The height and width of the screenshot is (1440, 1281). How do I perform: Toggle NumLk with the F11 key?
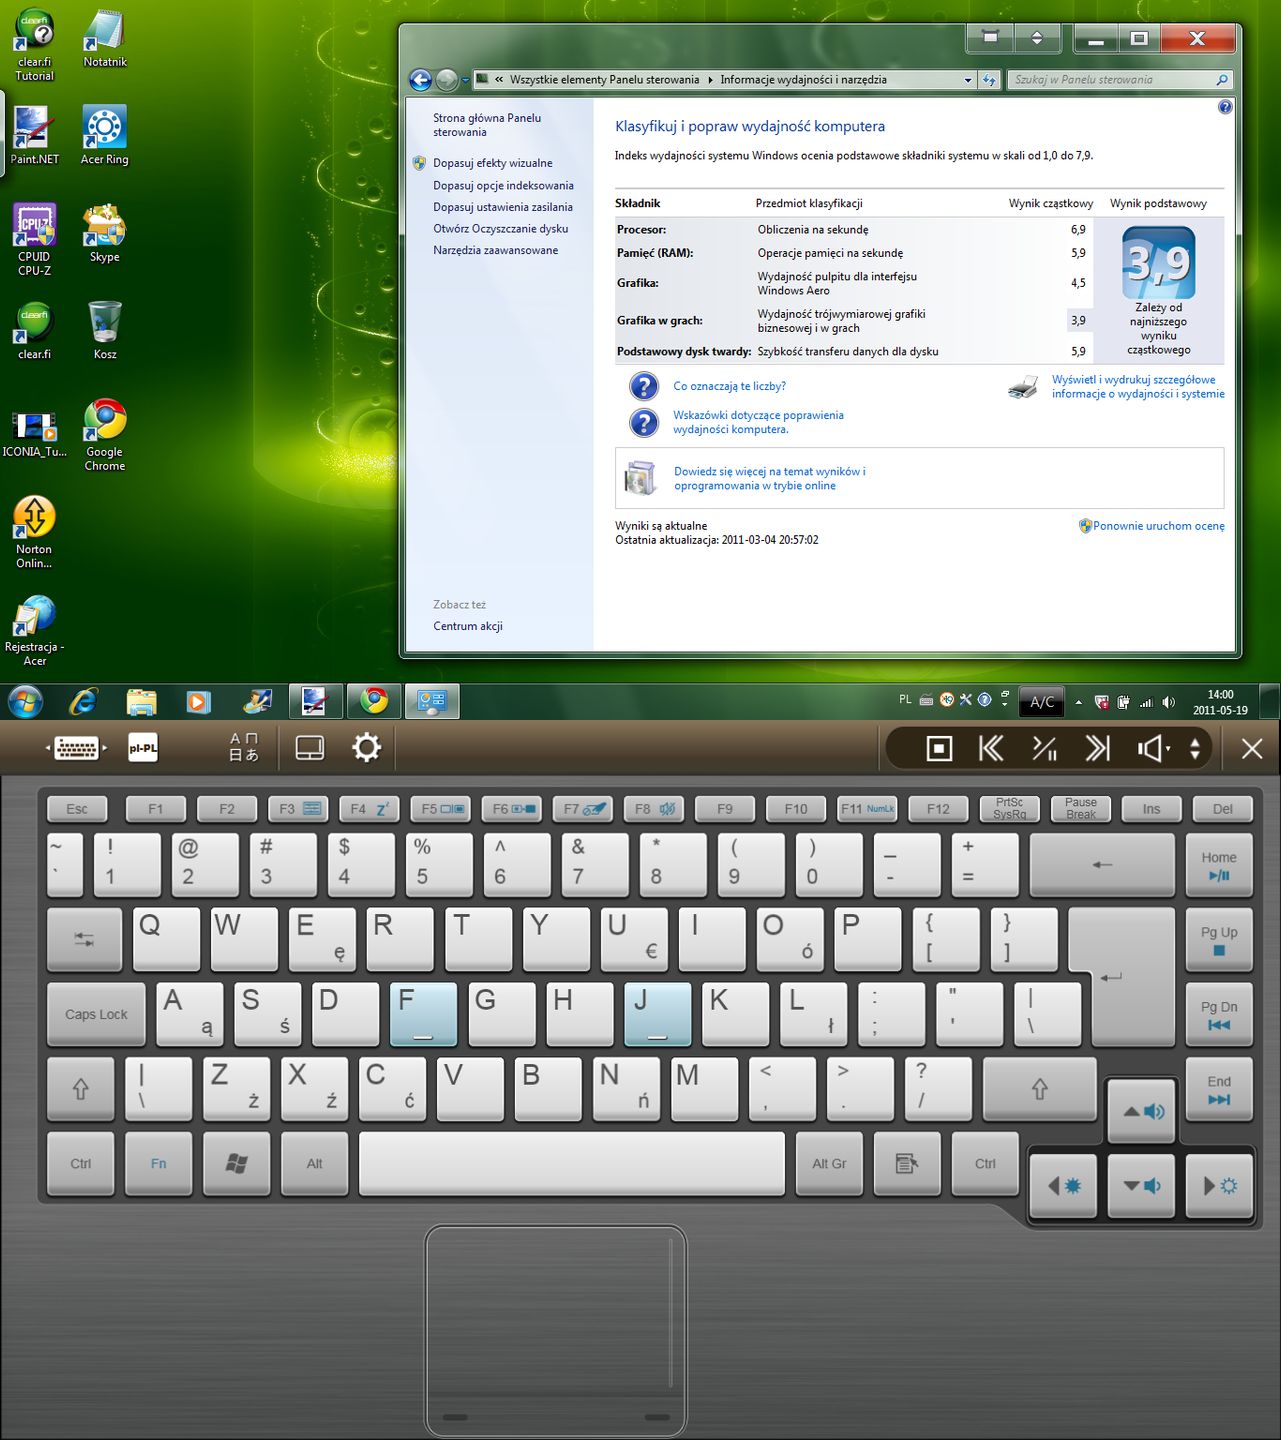pyautogui.click(x=867, y=808)
